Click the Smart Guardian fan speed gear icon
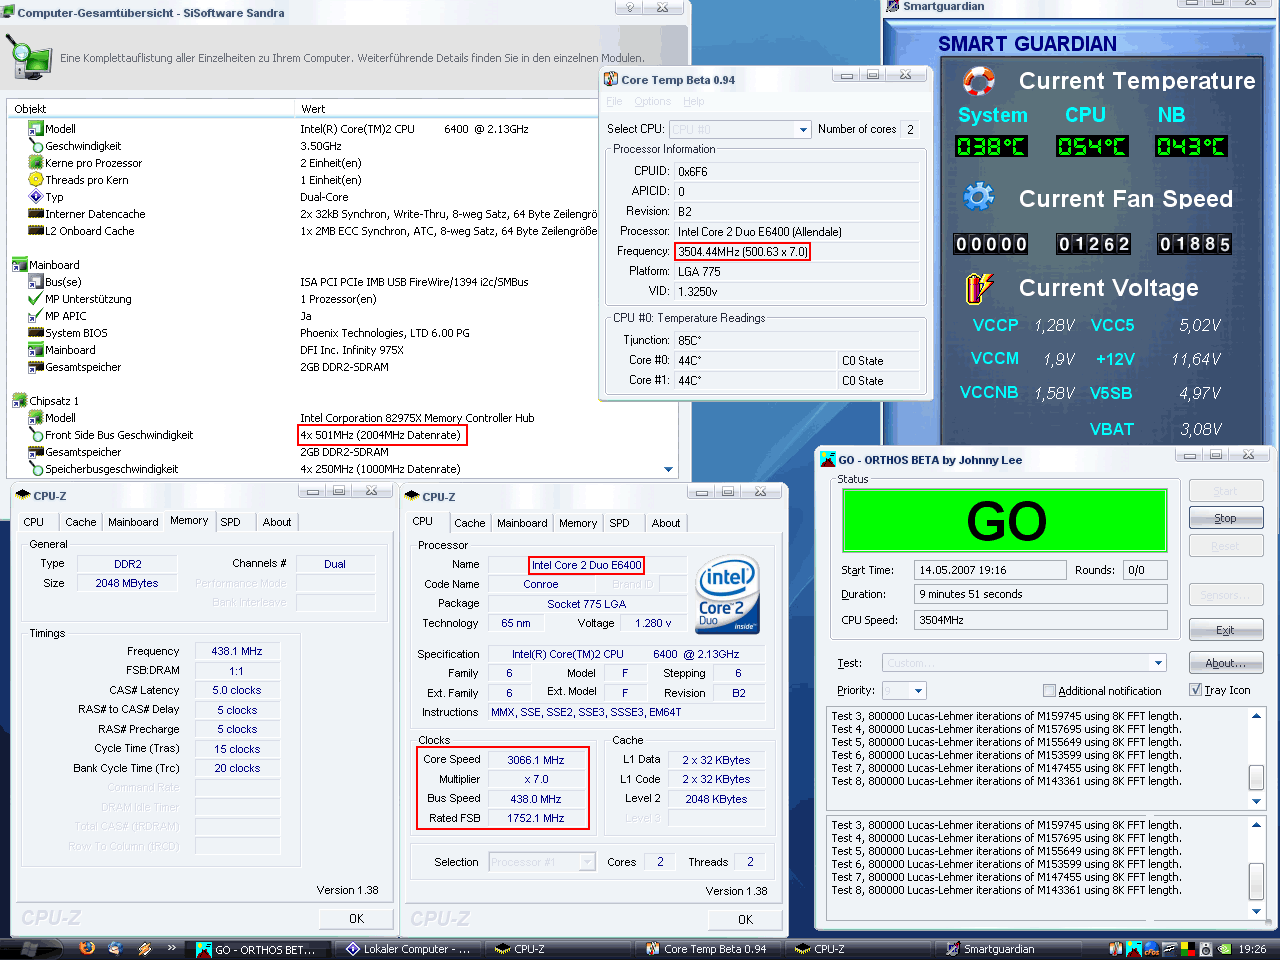 [978, 197]
